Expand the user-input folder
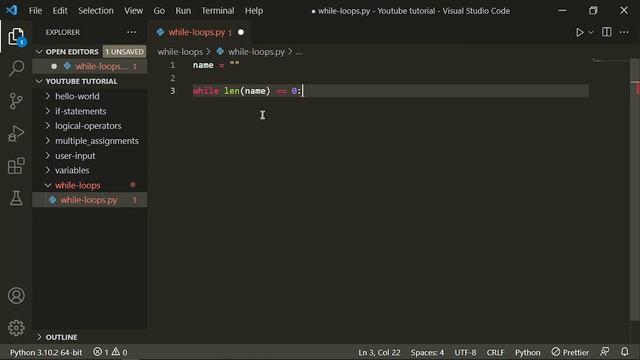This screenshot has height=360, width=640. tap(89, 156)
